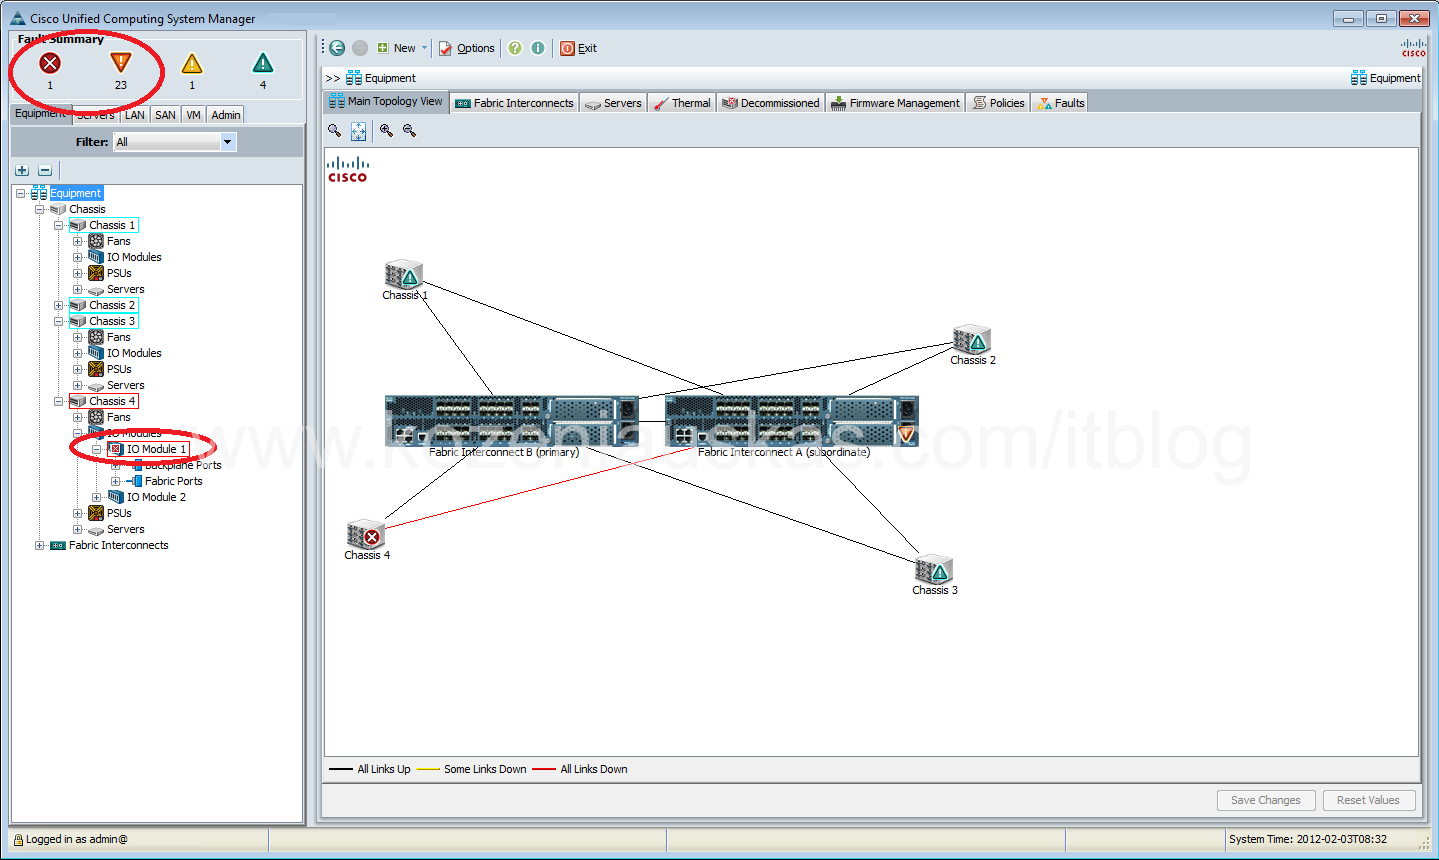Image resolution: width=1439 pixels, height=860 pixels.
Task: Click 'All Links Down' legend text
Action: pos(594,769)
